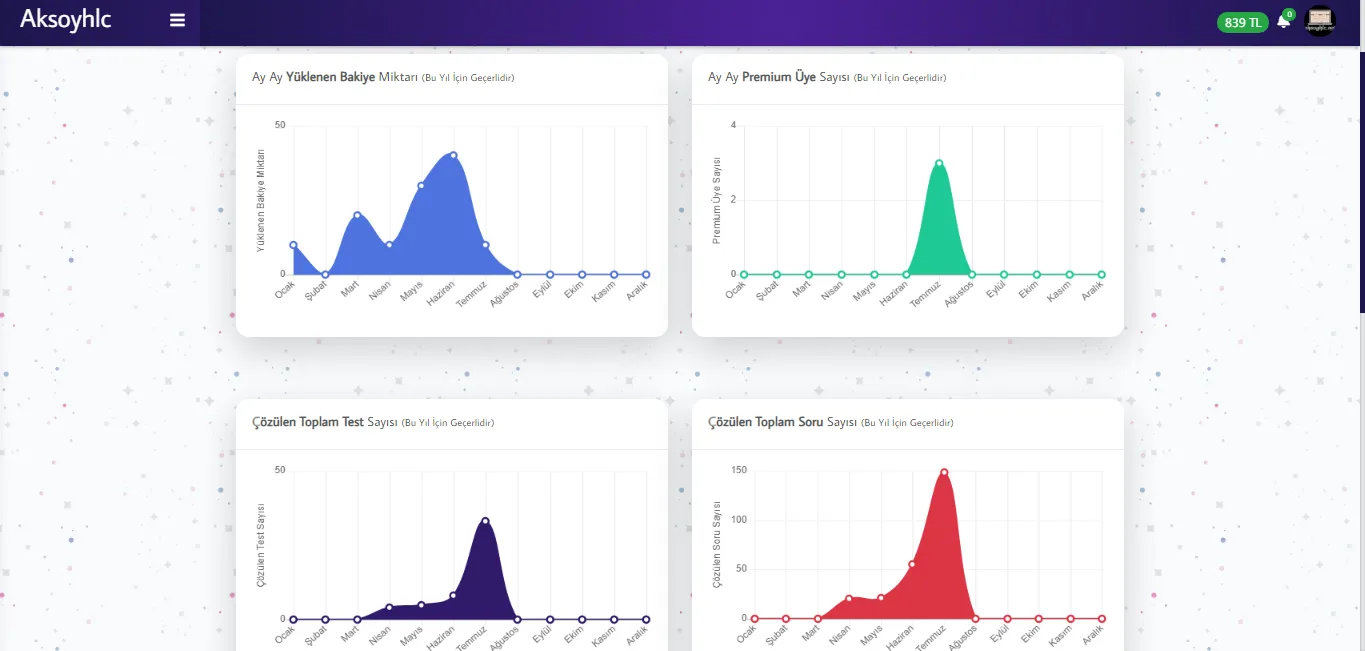Click the 'Ağustos' axis label in Çözülen Test chart
Viewport: 1365px width, 651px height.
(503, 639)
